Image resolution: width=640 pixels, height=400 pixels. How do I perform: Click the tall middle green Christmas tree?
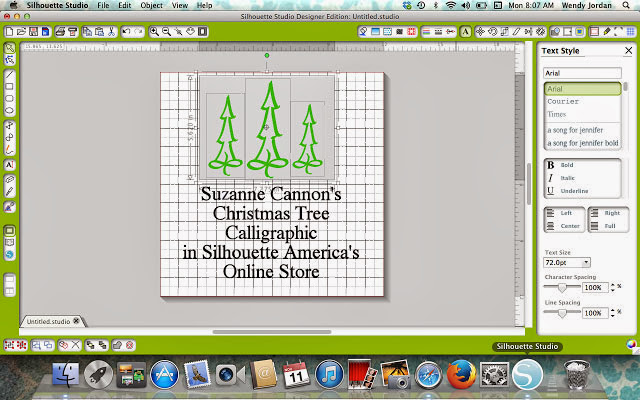point(268,130)
